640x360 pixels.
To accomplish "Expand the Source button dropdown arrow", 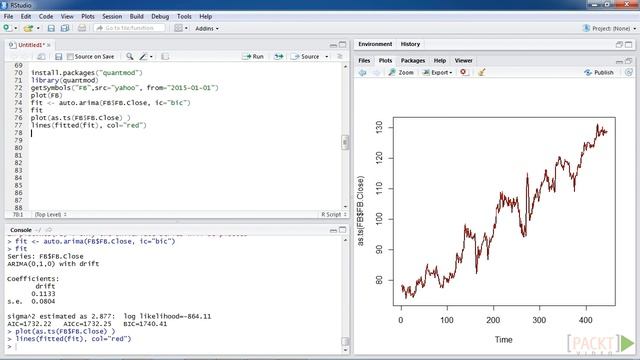I will tap(327, 56).
